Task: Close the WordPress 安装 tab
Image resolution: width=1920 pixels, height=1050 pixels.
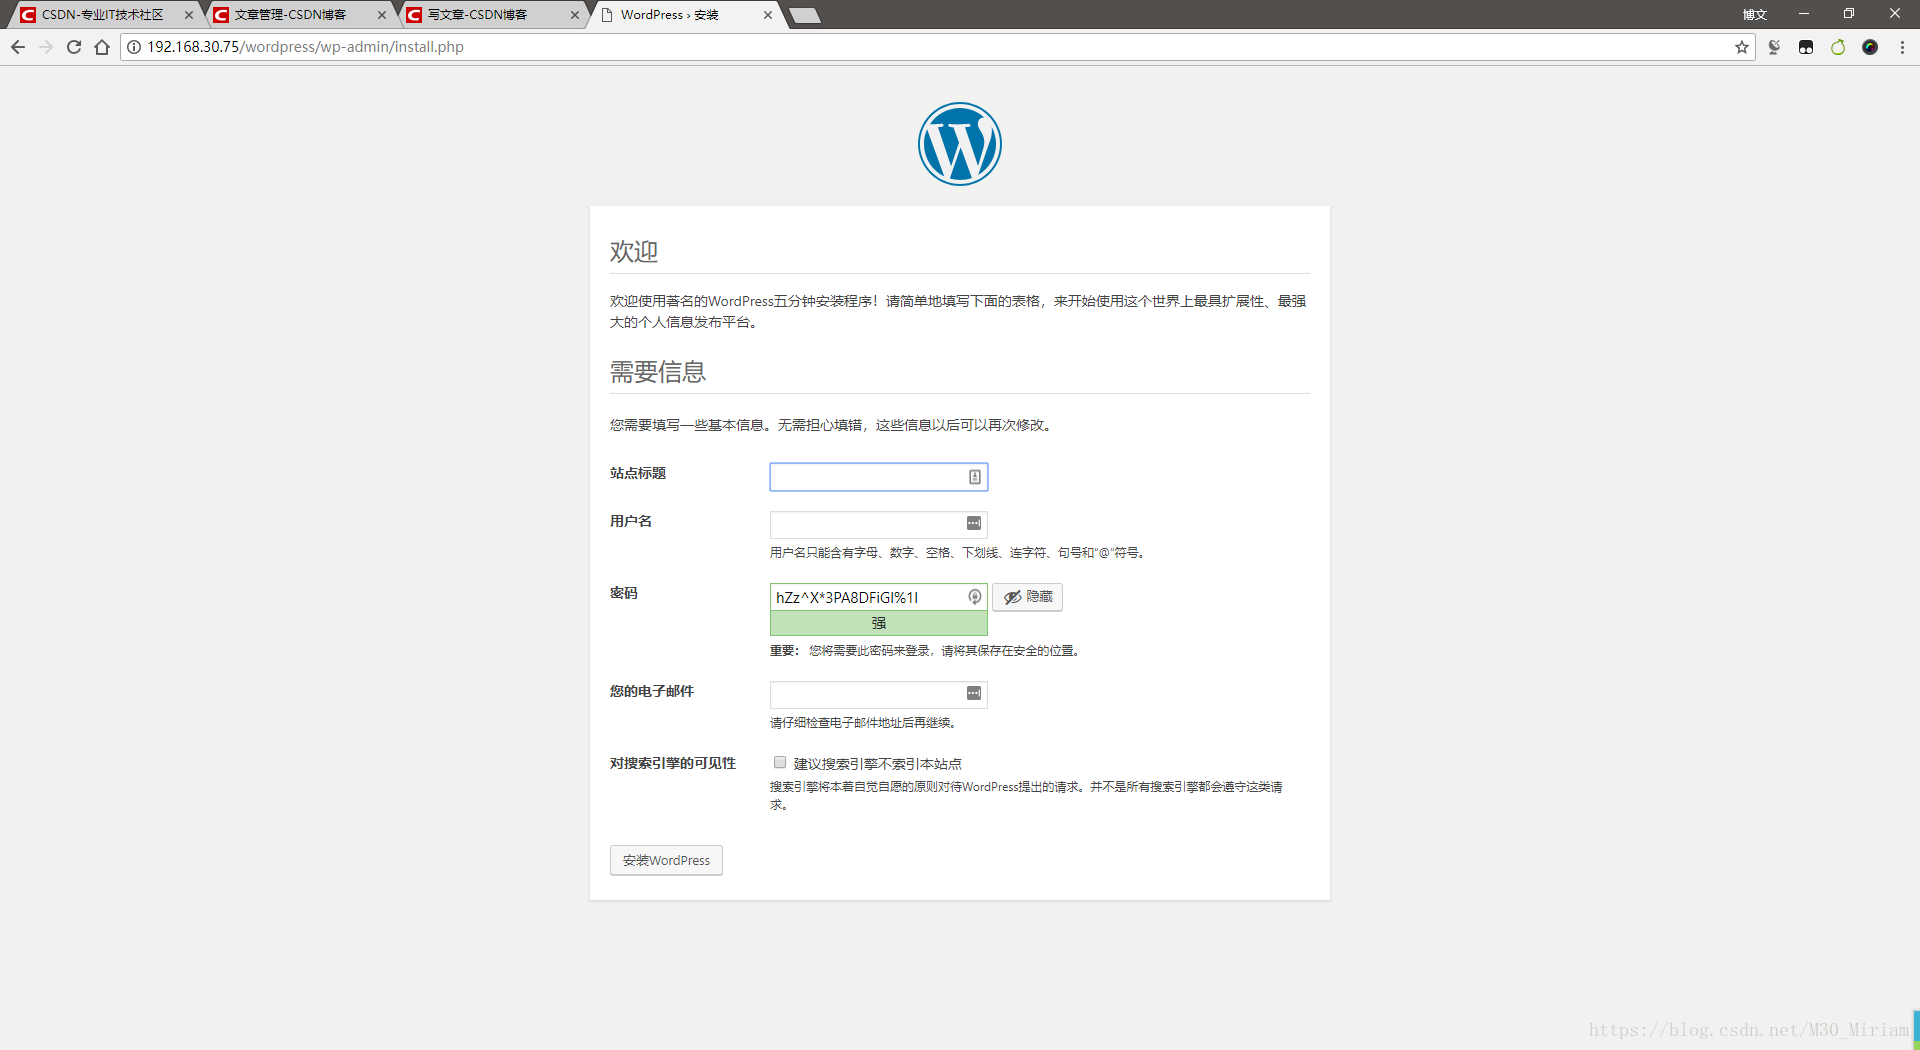Action: pyautogui.click(x=768, y=15)
